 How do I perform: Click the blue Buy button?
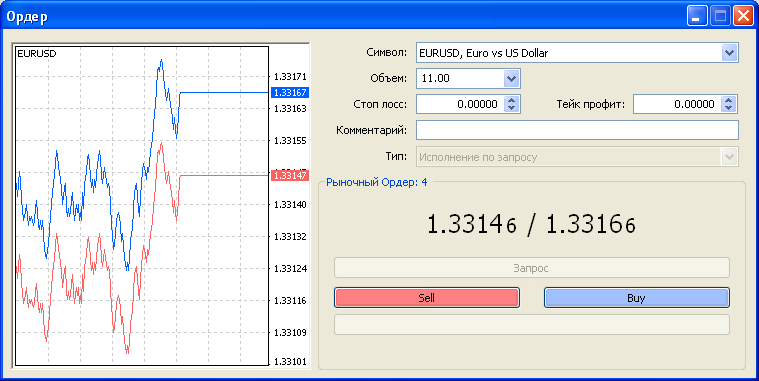pos(637,298)
